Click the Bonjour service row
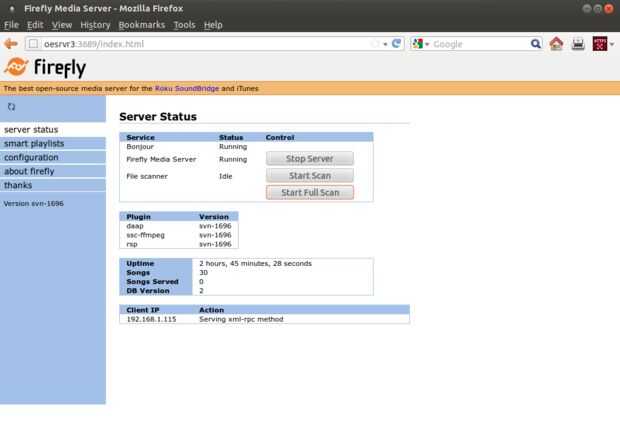620x436 pixels. (x=246, y=147)
